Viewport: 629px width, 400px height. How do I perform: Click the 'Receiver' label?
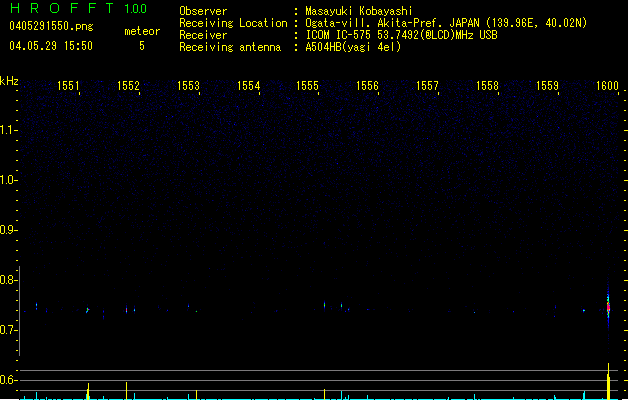[203, 35]
